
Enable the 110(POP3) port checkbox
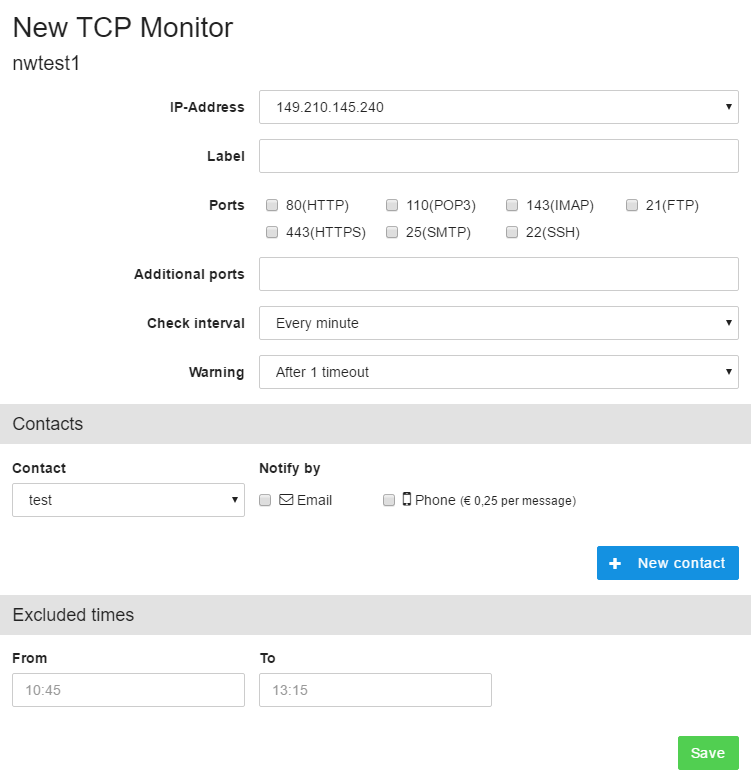[392, 205]
